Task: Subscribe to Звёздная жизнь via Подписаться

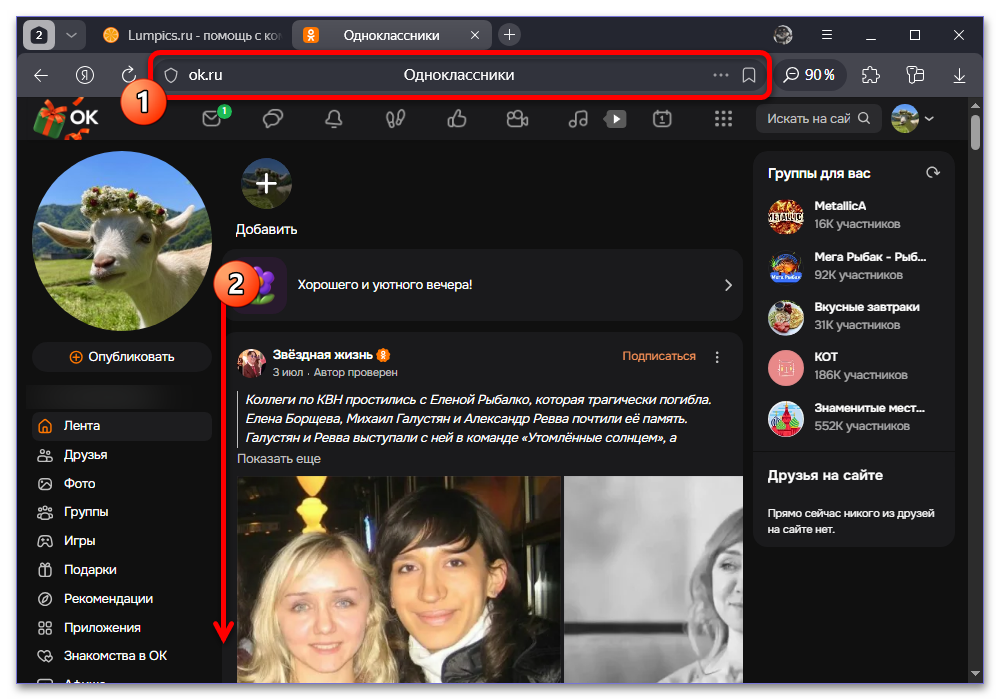Action: point(659,356)
